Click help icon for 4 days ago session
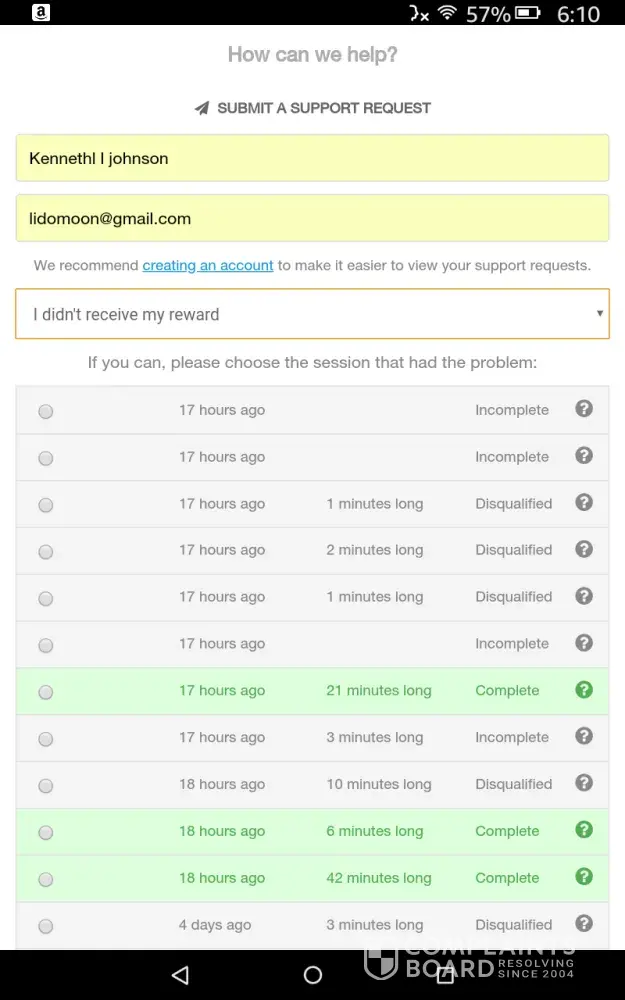Image resolution: width=625 pixels, height=1000 pixels. [x=584, y=924]
